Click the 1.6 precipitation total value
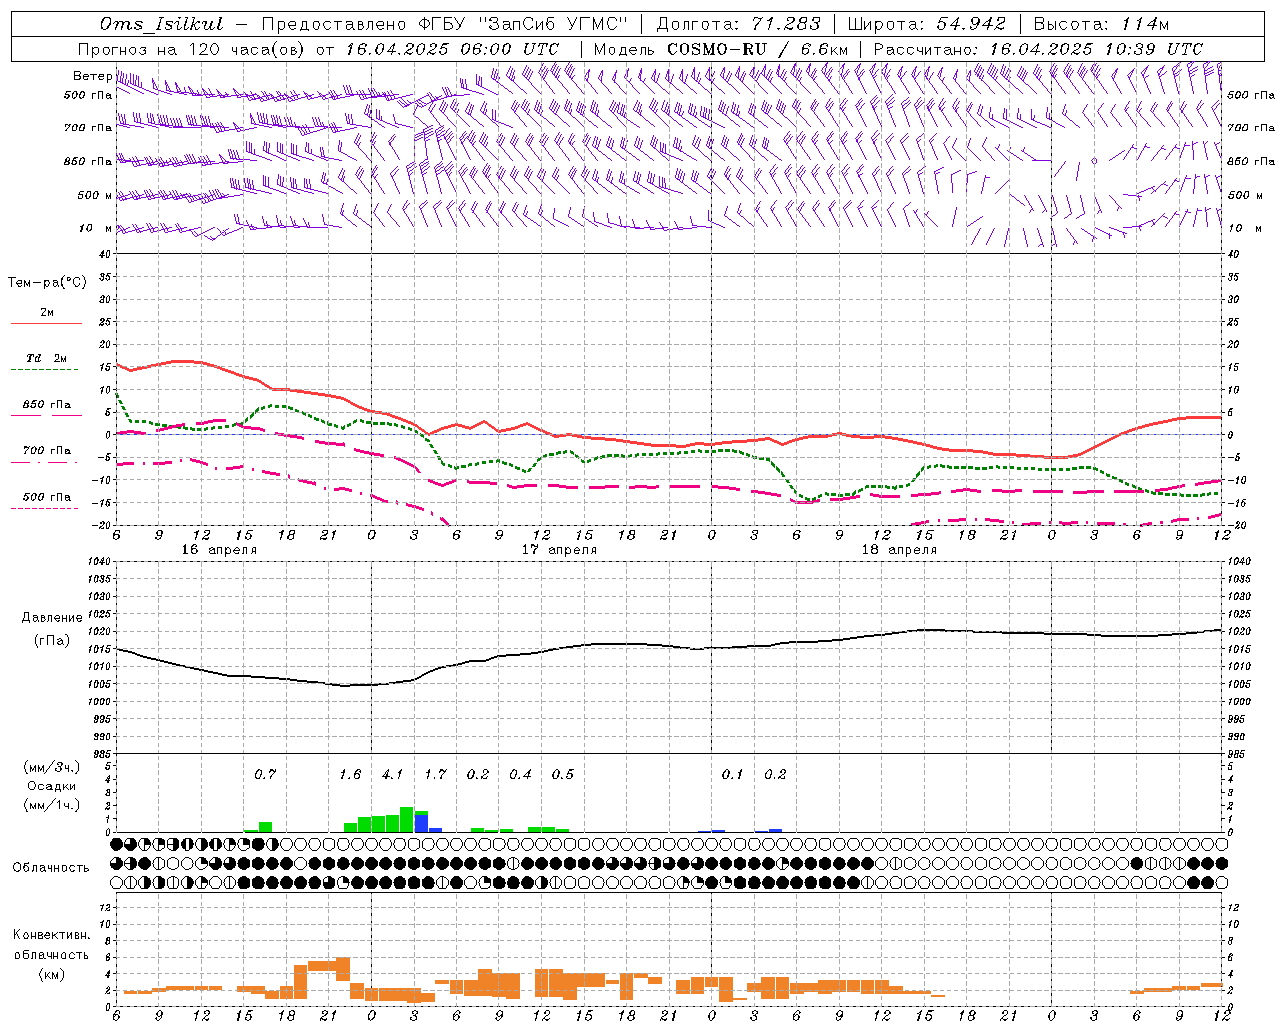Screen dimensions: 1280x1024 (x=350, y=774)
